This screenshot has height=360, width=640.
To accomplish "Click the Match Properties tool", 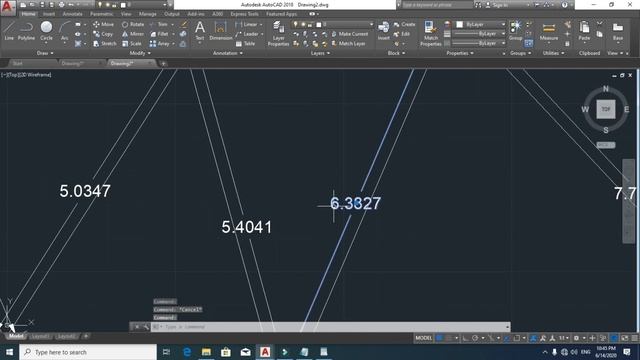I will pyautogui.click(x=431, y=33).
